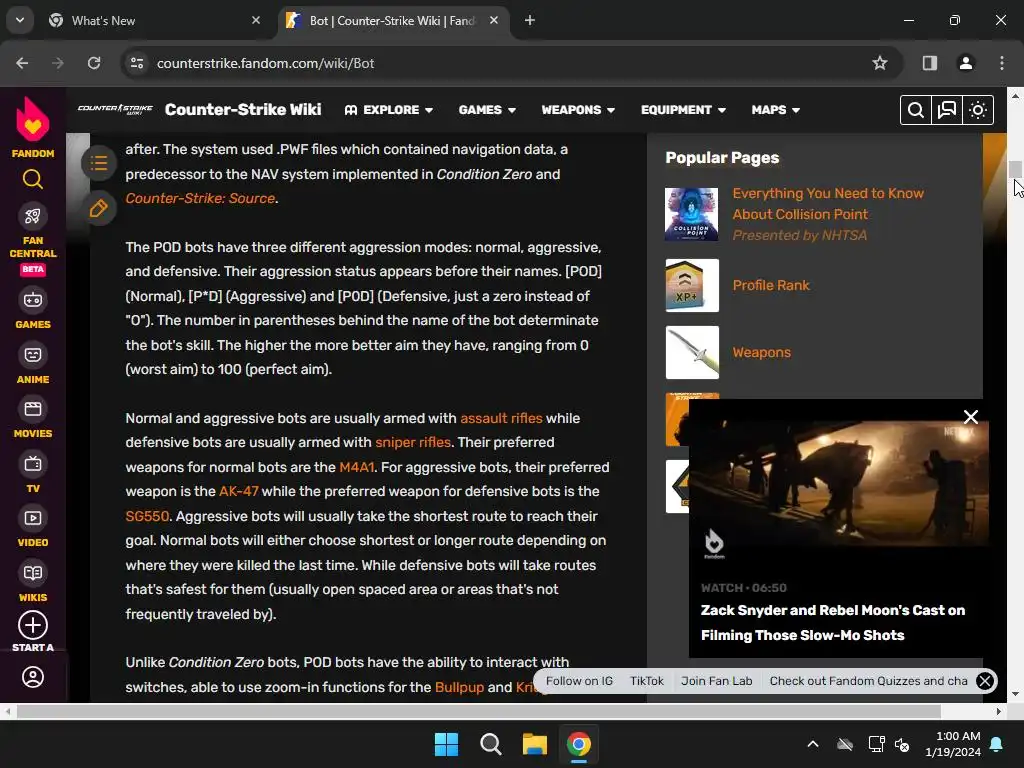View site information icon in address bar

tap(136, 63)
